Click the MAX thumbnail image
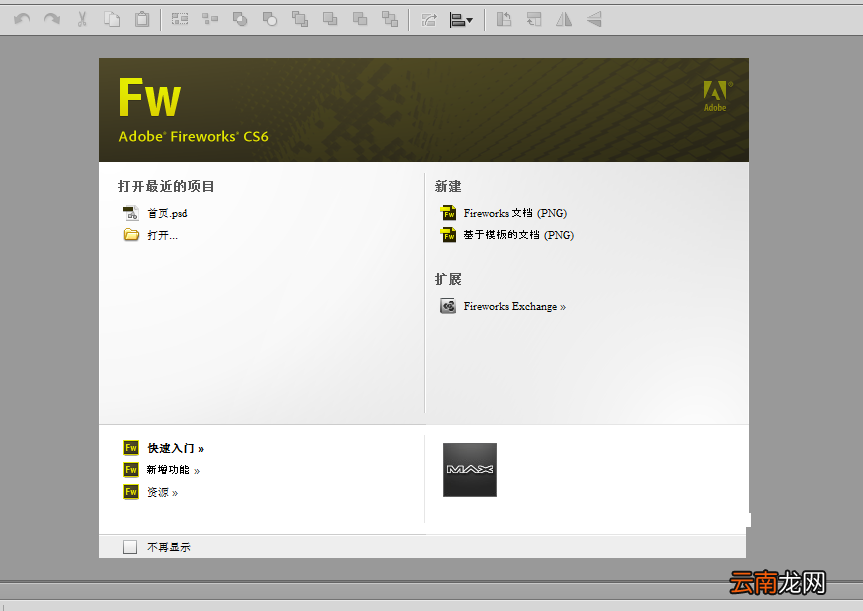This screenshot has width=863, height=611. [x=470, y=470]
